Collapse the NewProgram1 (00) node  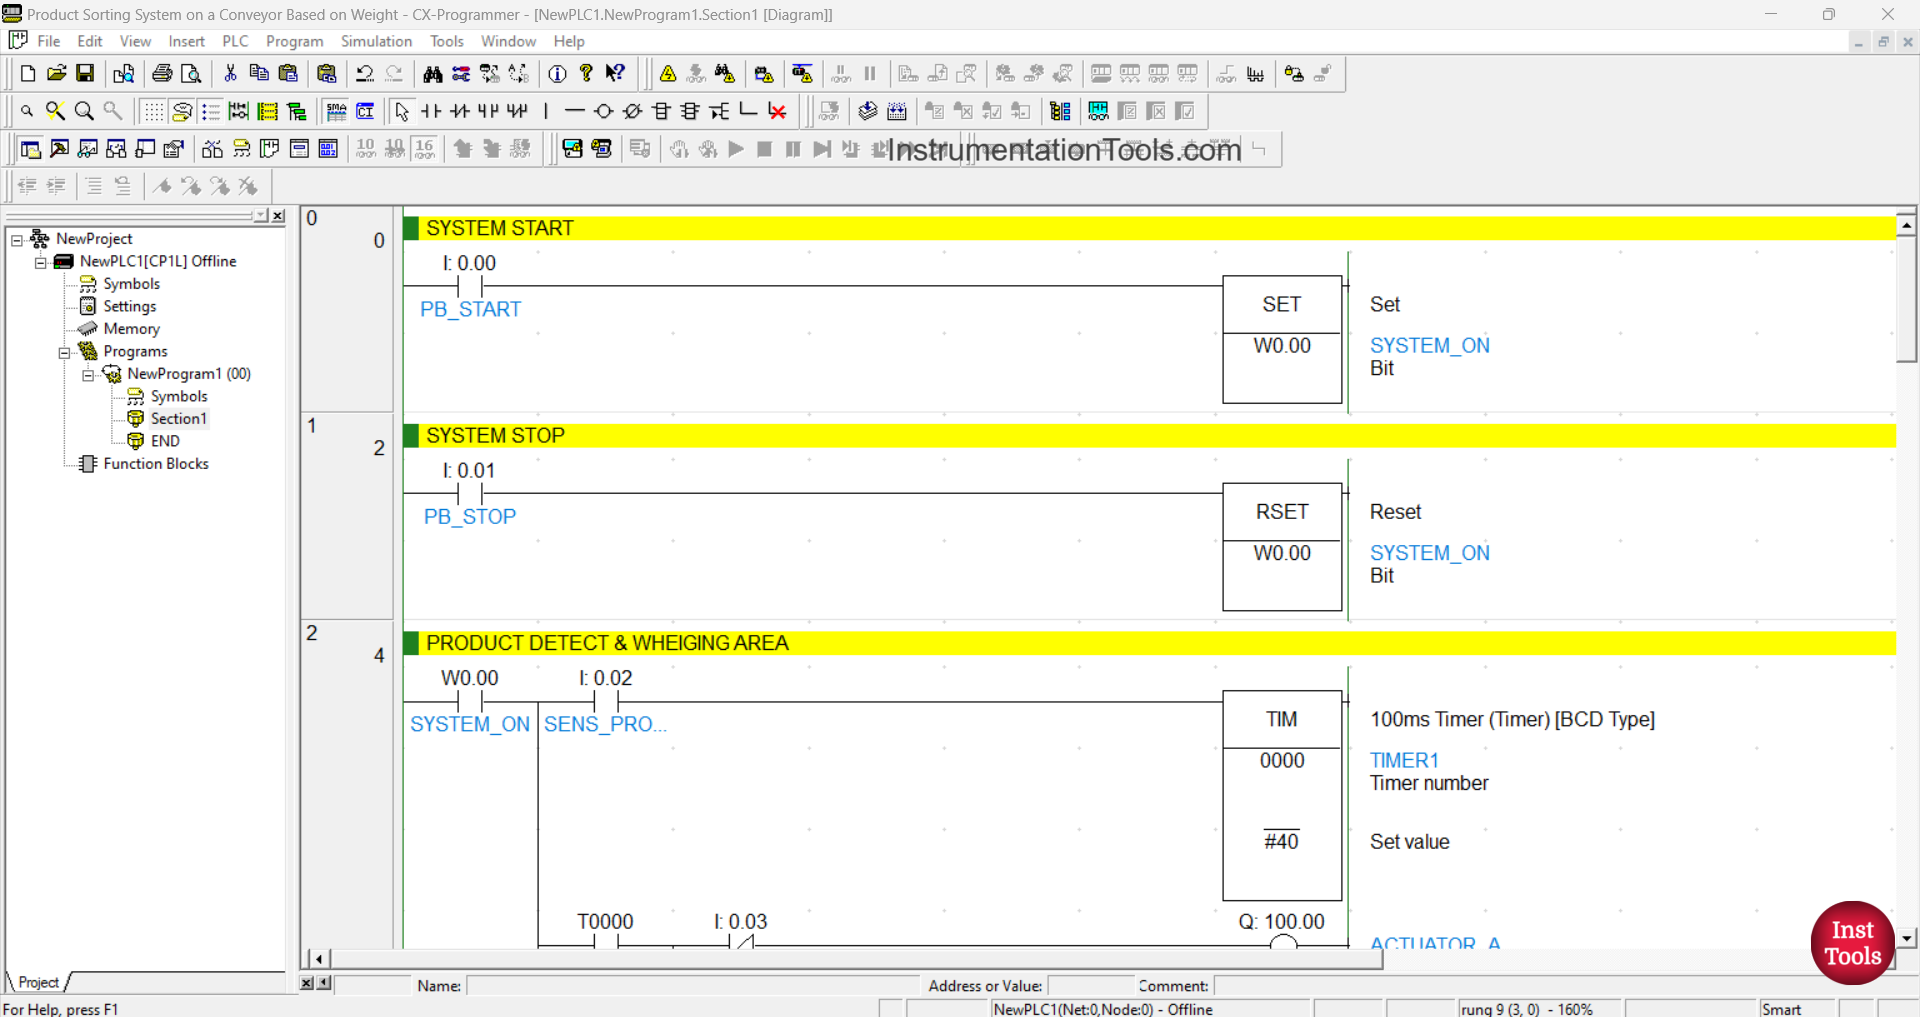[x=88, y=374]
